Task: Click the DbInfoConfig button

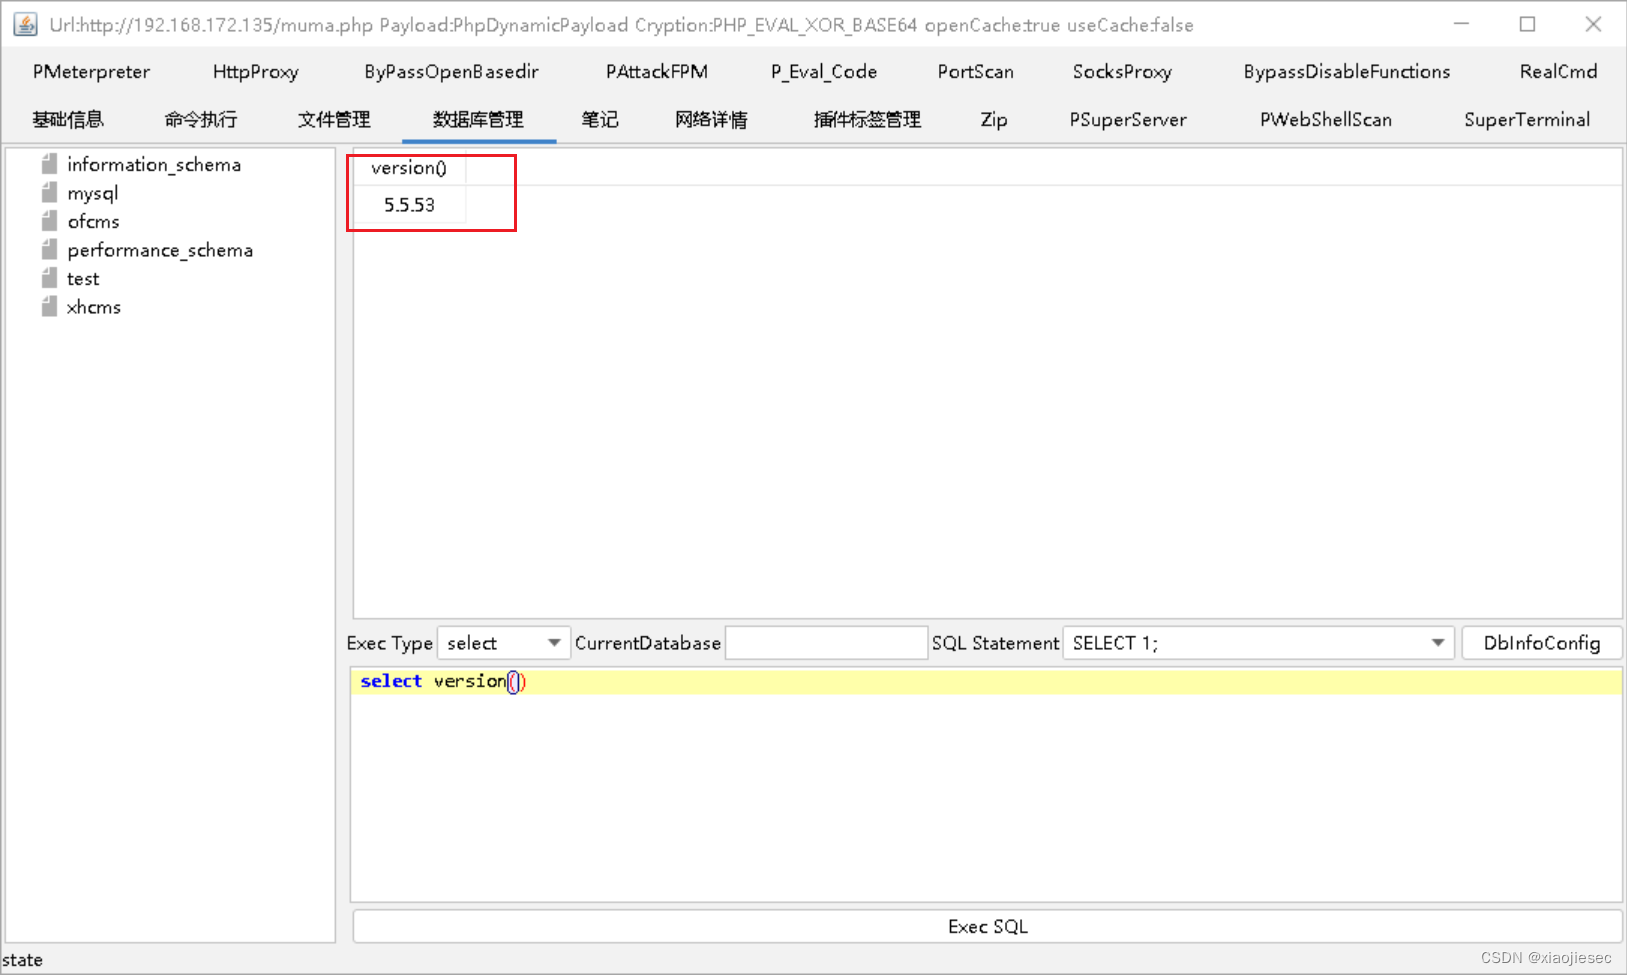Action: [1542, 642]
